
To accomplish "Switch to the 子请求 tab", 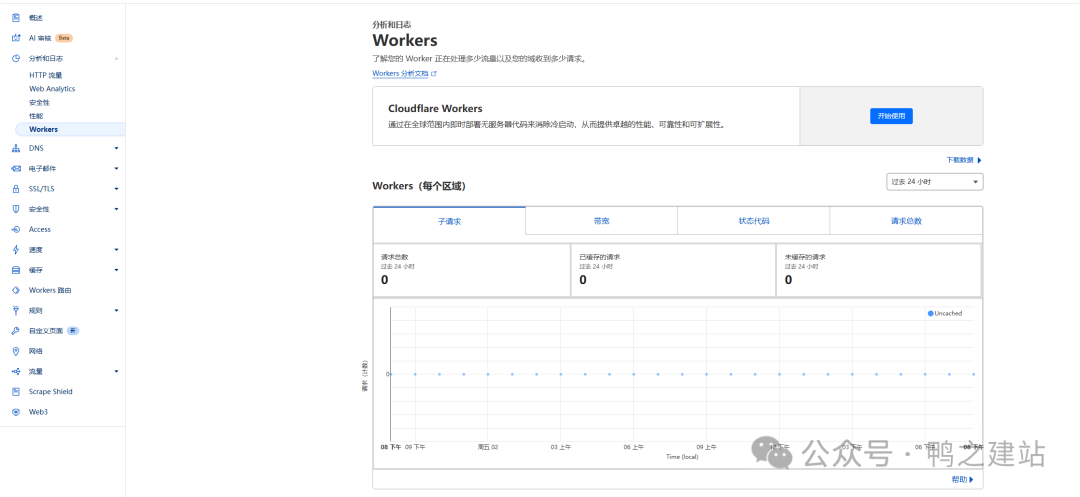I will pyautogui.click(x=449, y=221).
